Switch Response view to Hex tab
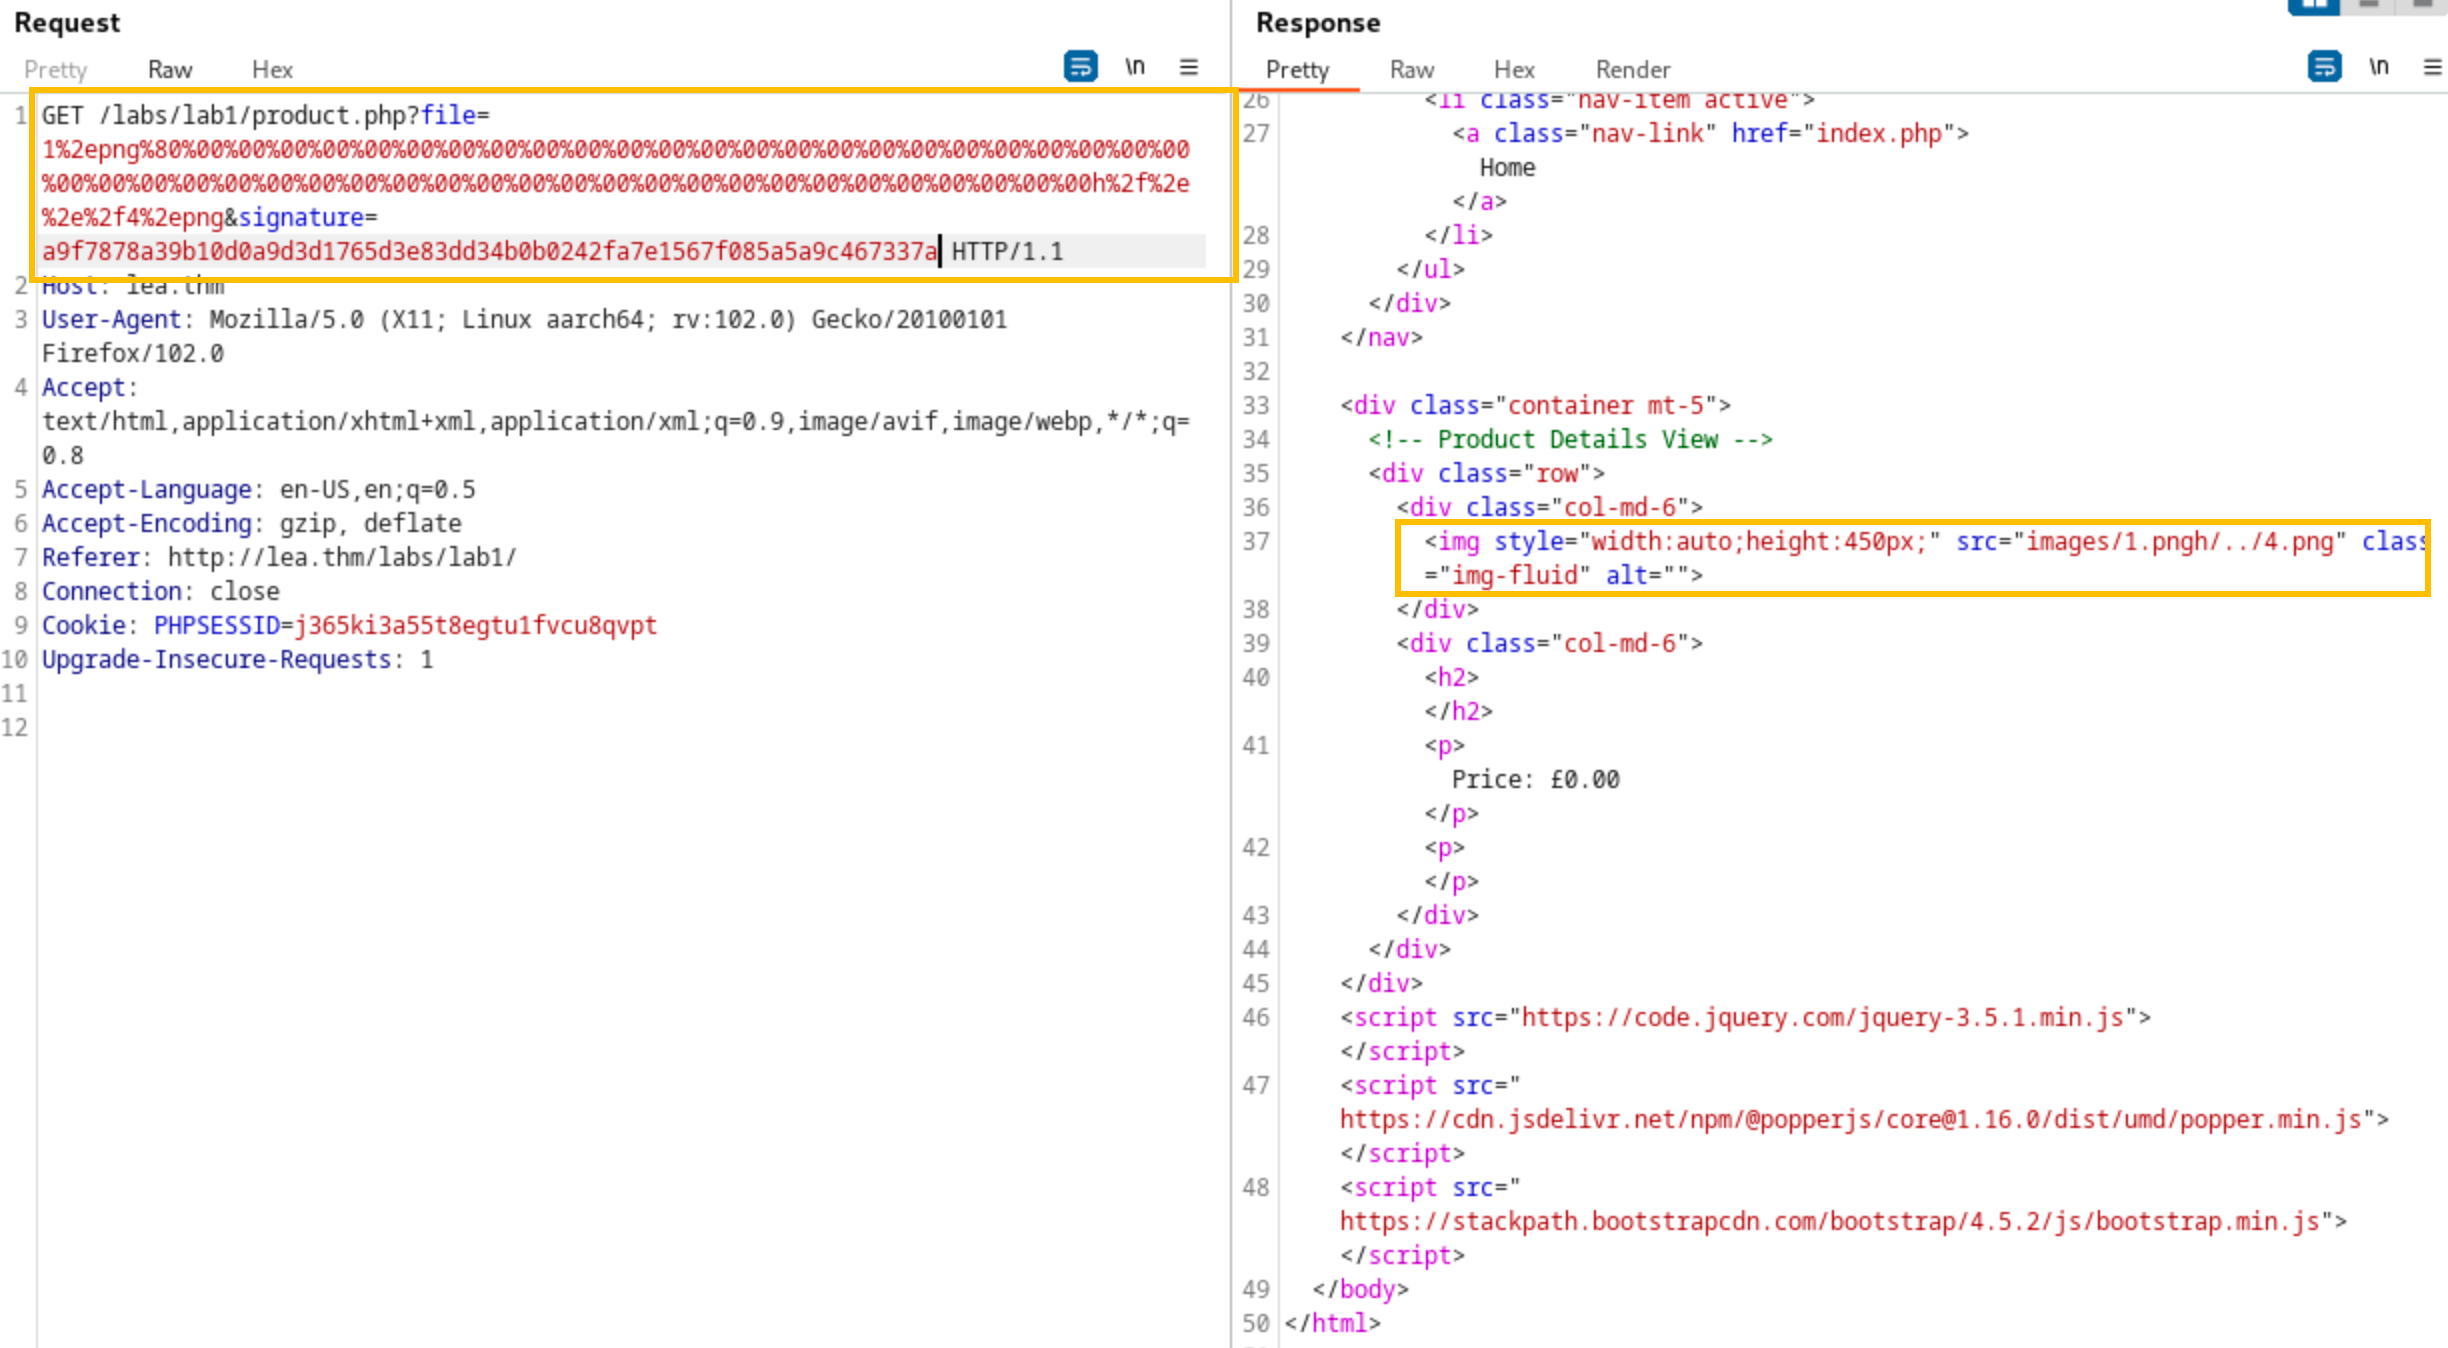 [1514, 69]
